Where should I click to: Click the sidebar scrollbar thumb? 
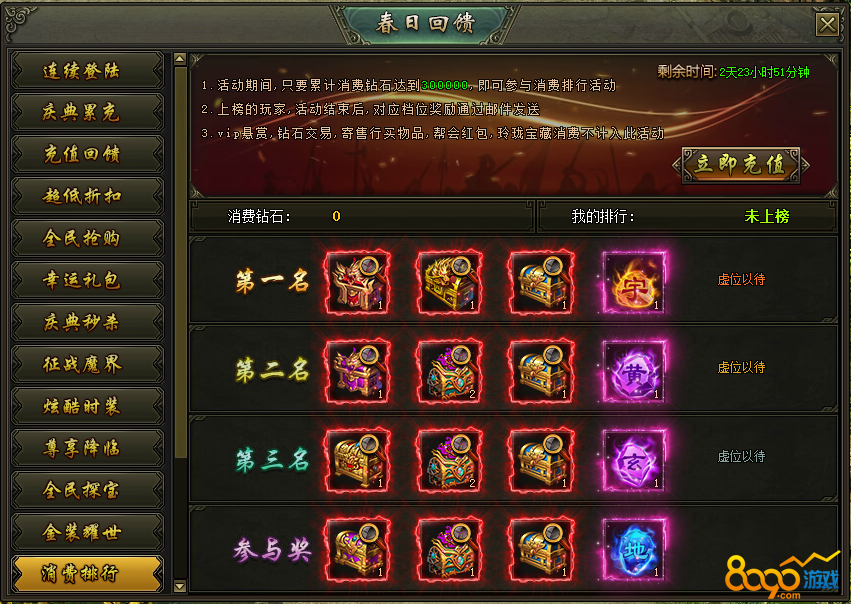[180, 263]
